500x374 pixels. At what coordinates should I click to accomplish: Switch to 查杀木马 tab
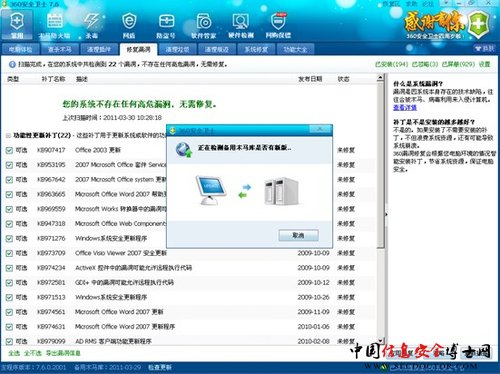coord(59,49)
